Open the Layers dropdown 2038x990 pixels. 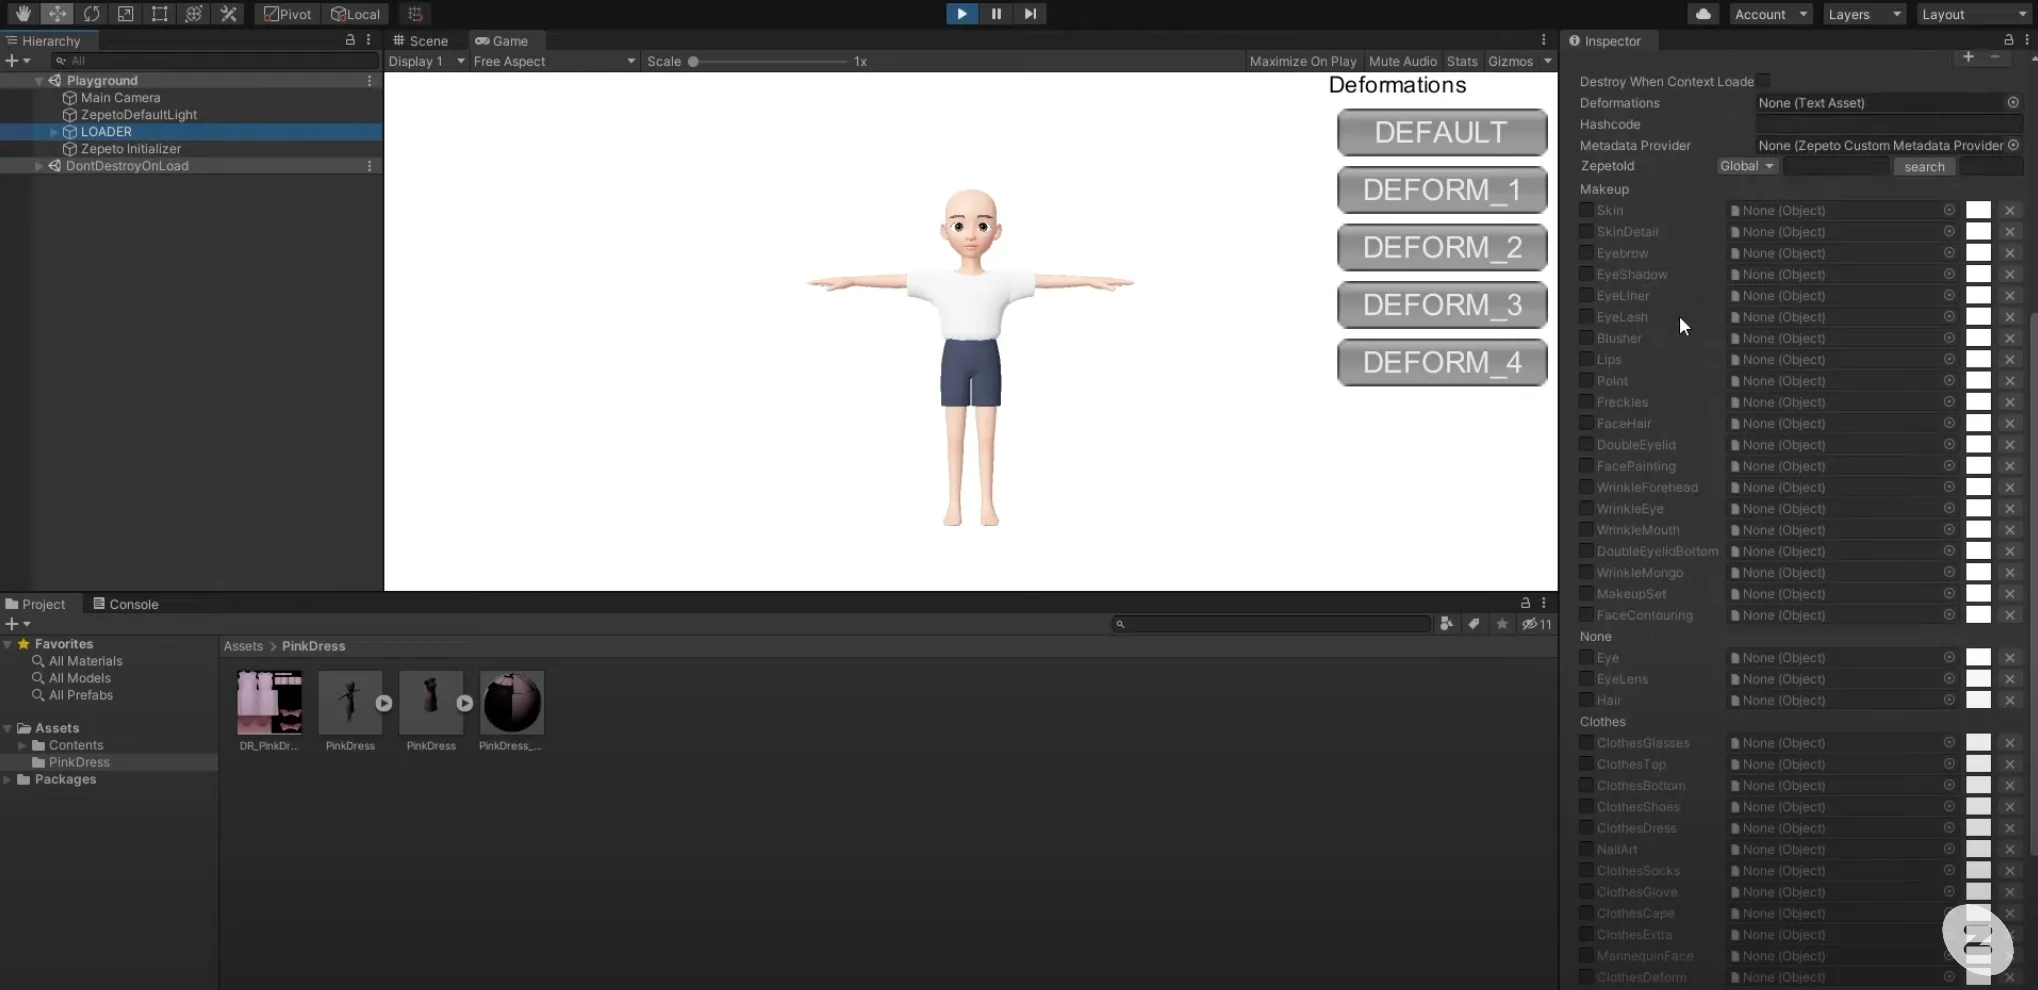tap(1863, 14)
